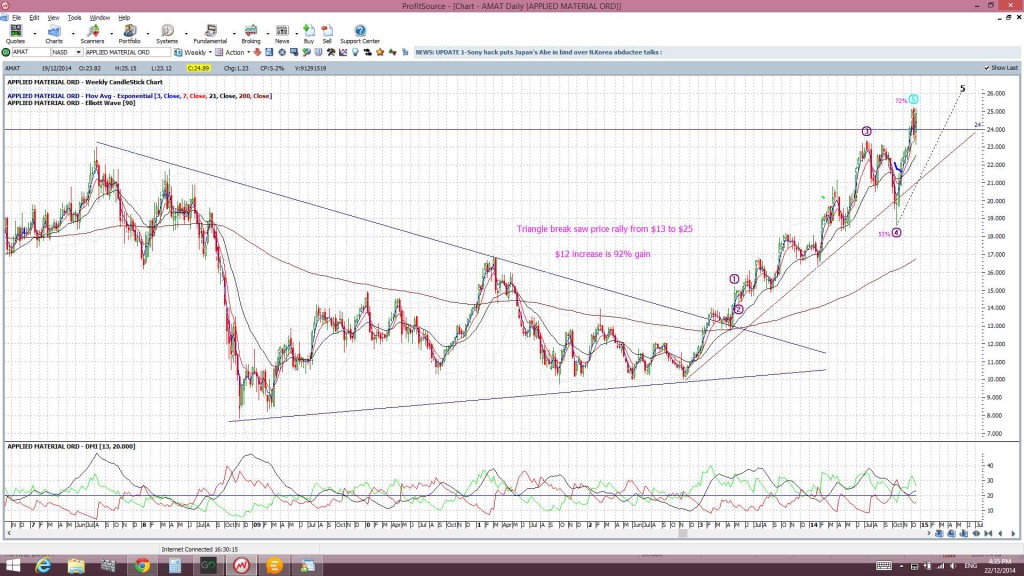
Task: Open the Calculator from the taskbar
Action: pyautogui.click(x=175, y=566)
